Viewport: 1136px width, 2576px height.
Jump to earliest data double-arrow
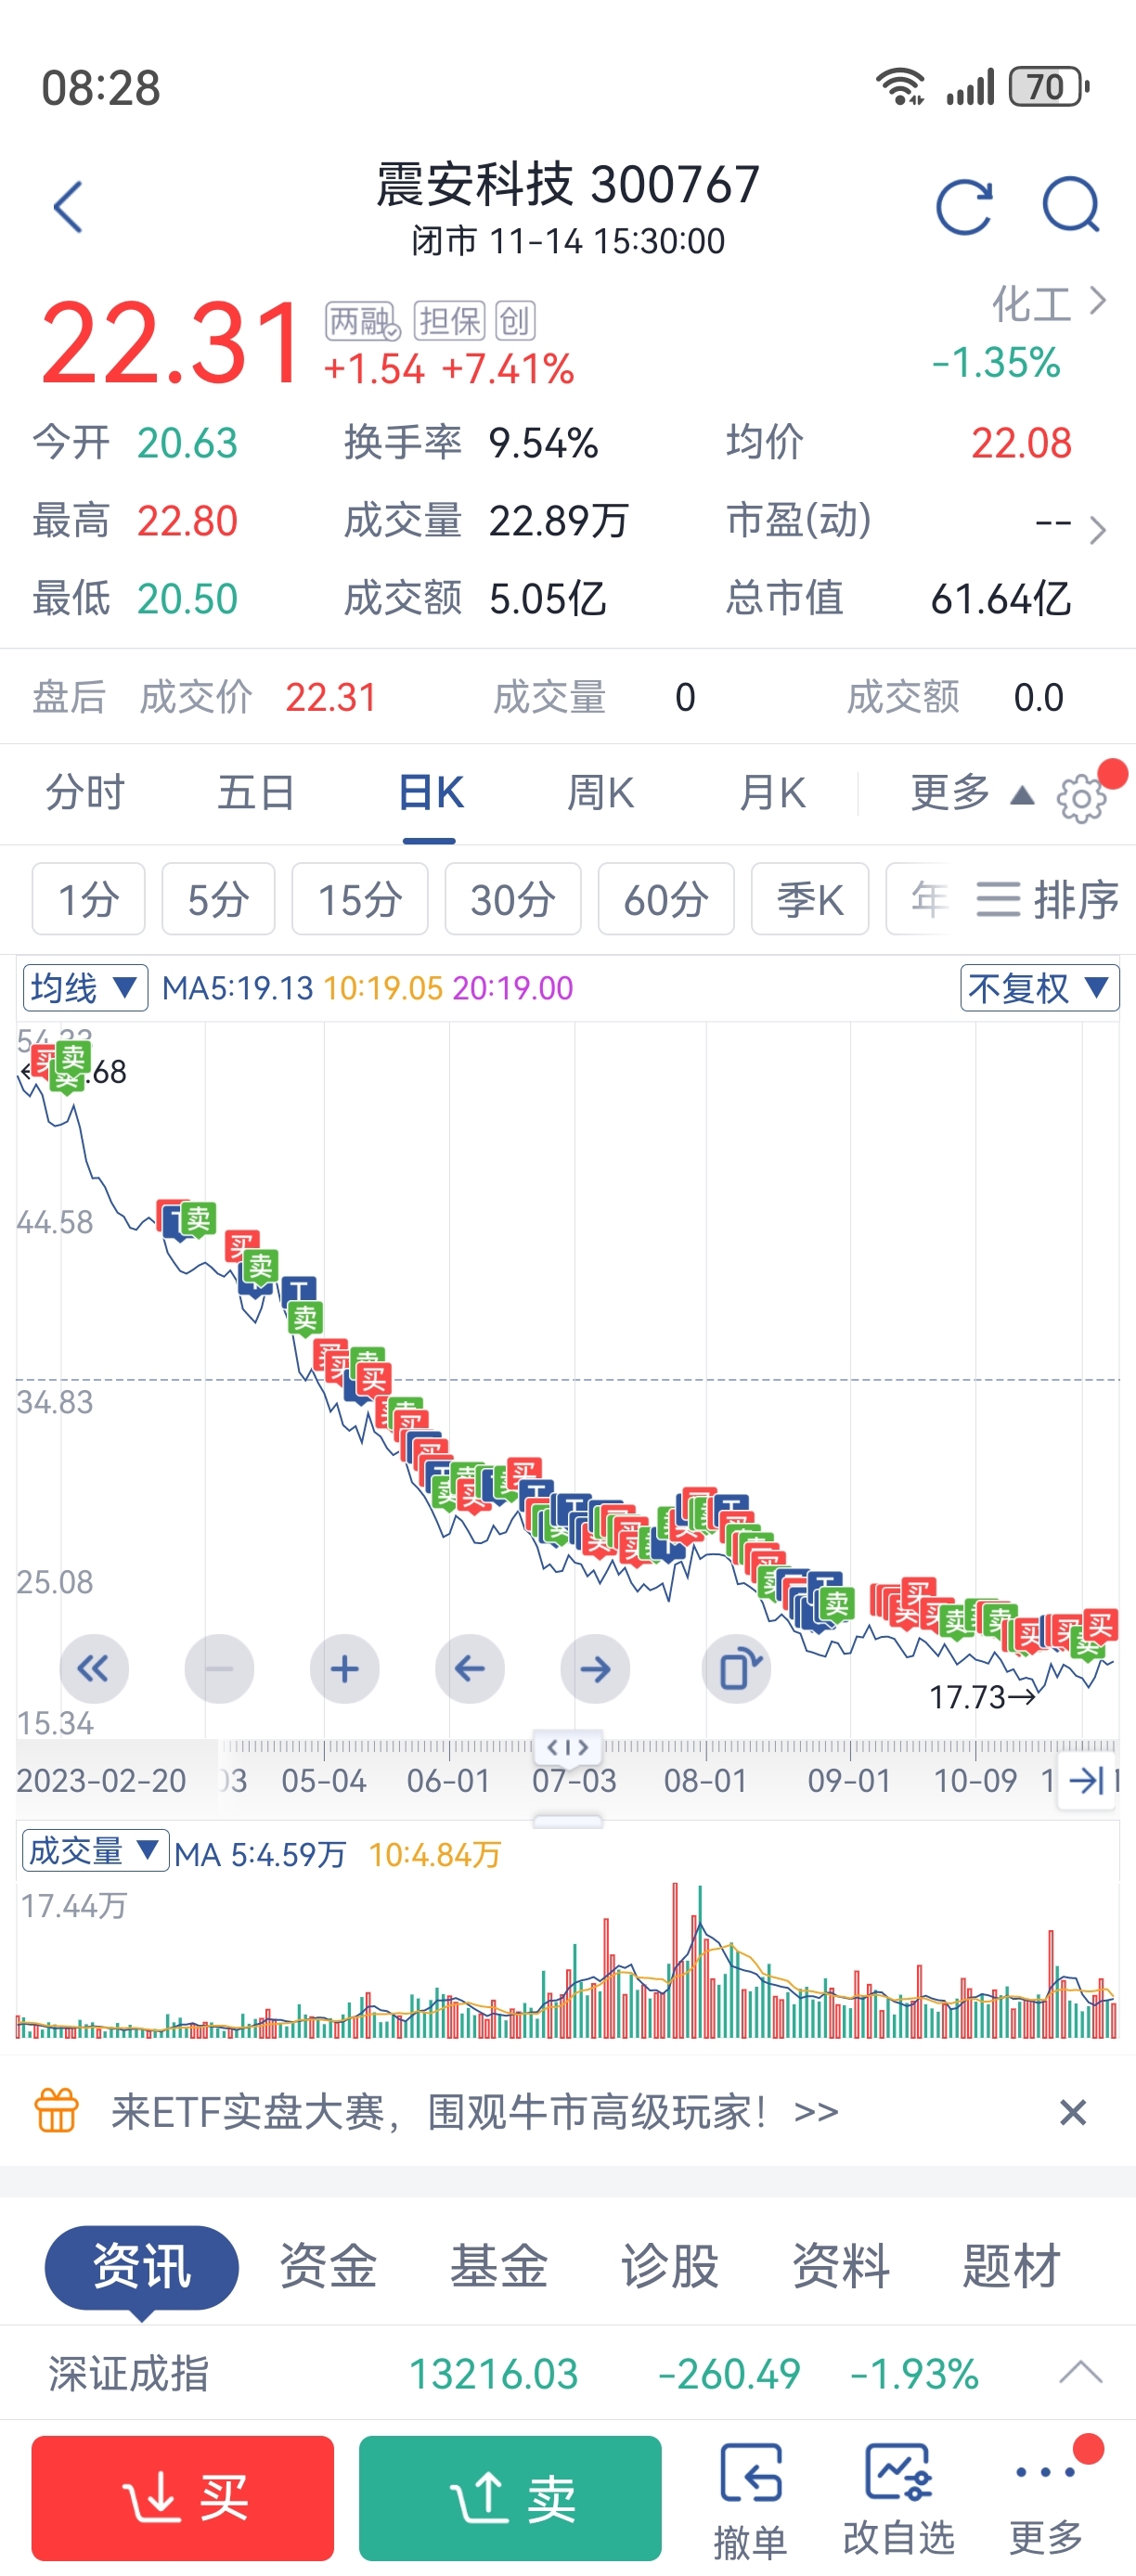tap(94, 1668)
